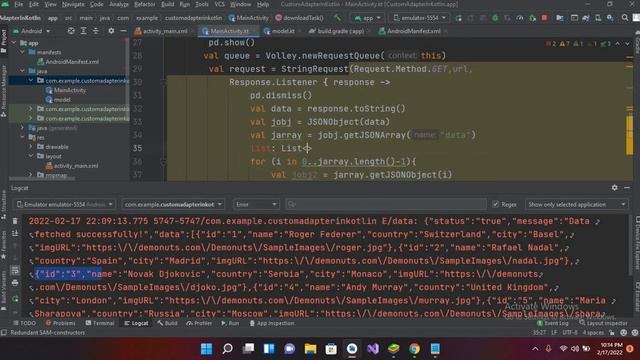Open the Event Log button
Screen dimensions: 640x360
coord(552,323)
